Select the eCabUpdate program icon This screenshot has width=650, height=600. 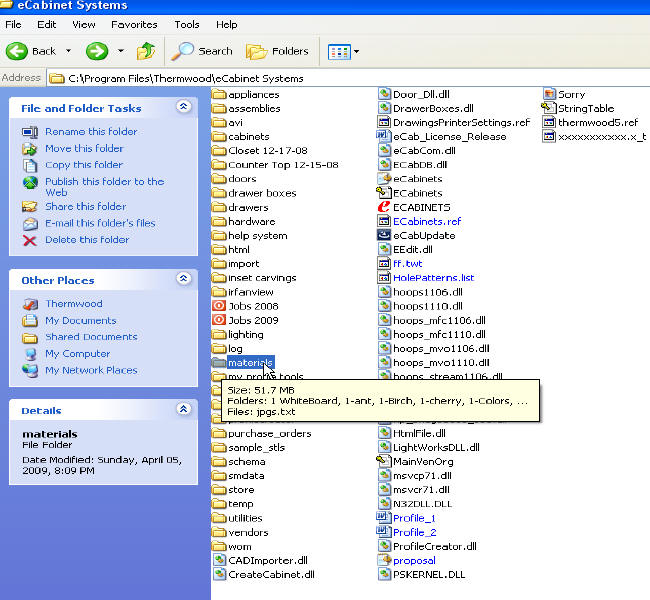pyautogui.click(x=384, y=235)
